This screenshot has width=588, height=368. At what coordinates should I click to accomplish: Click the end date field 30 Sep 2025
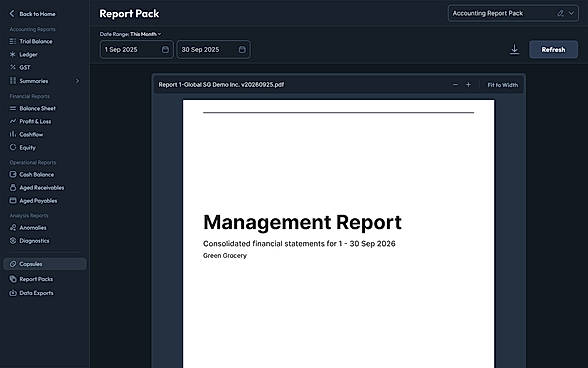pos(214,50)
